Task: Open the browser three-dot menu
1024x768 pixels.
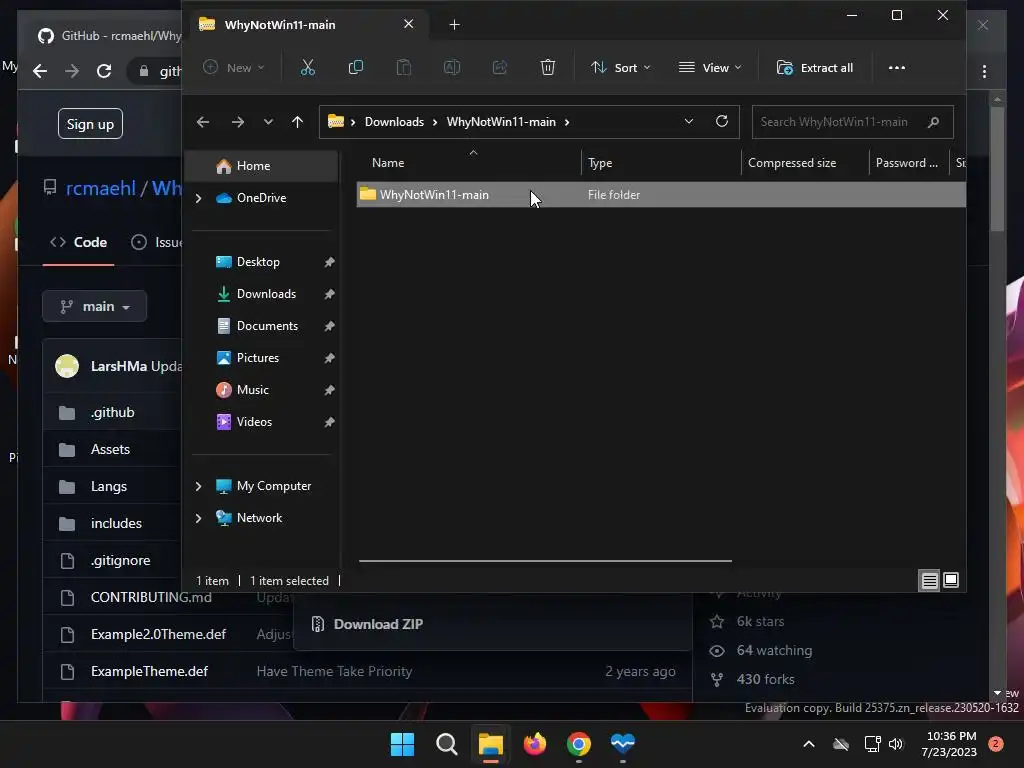Action: [x=984, y=71]
